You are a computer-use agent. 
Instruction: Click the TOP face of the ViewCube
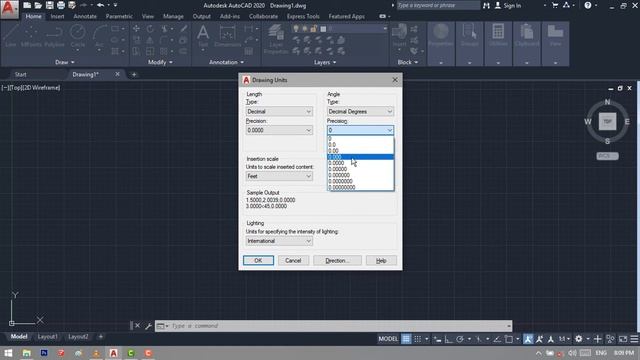[607, 122]
